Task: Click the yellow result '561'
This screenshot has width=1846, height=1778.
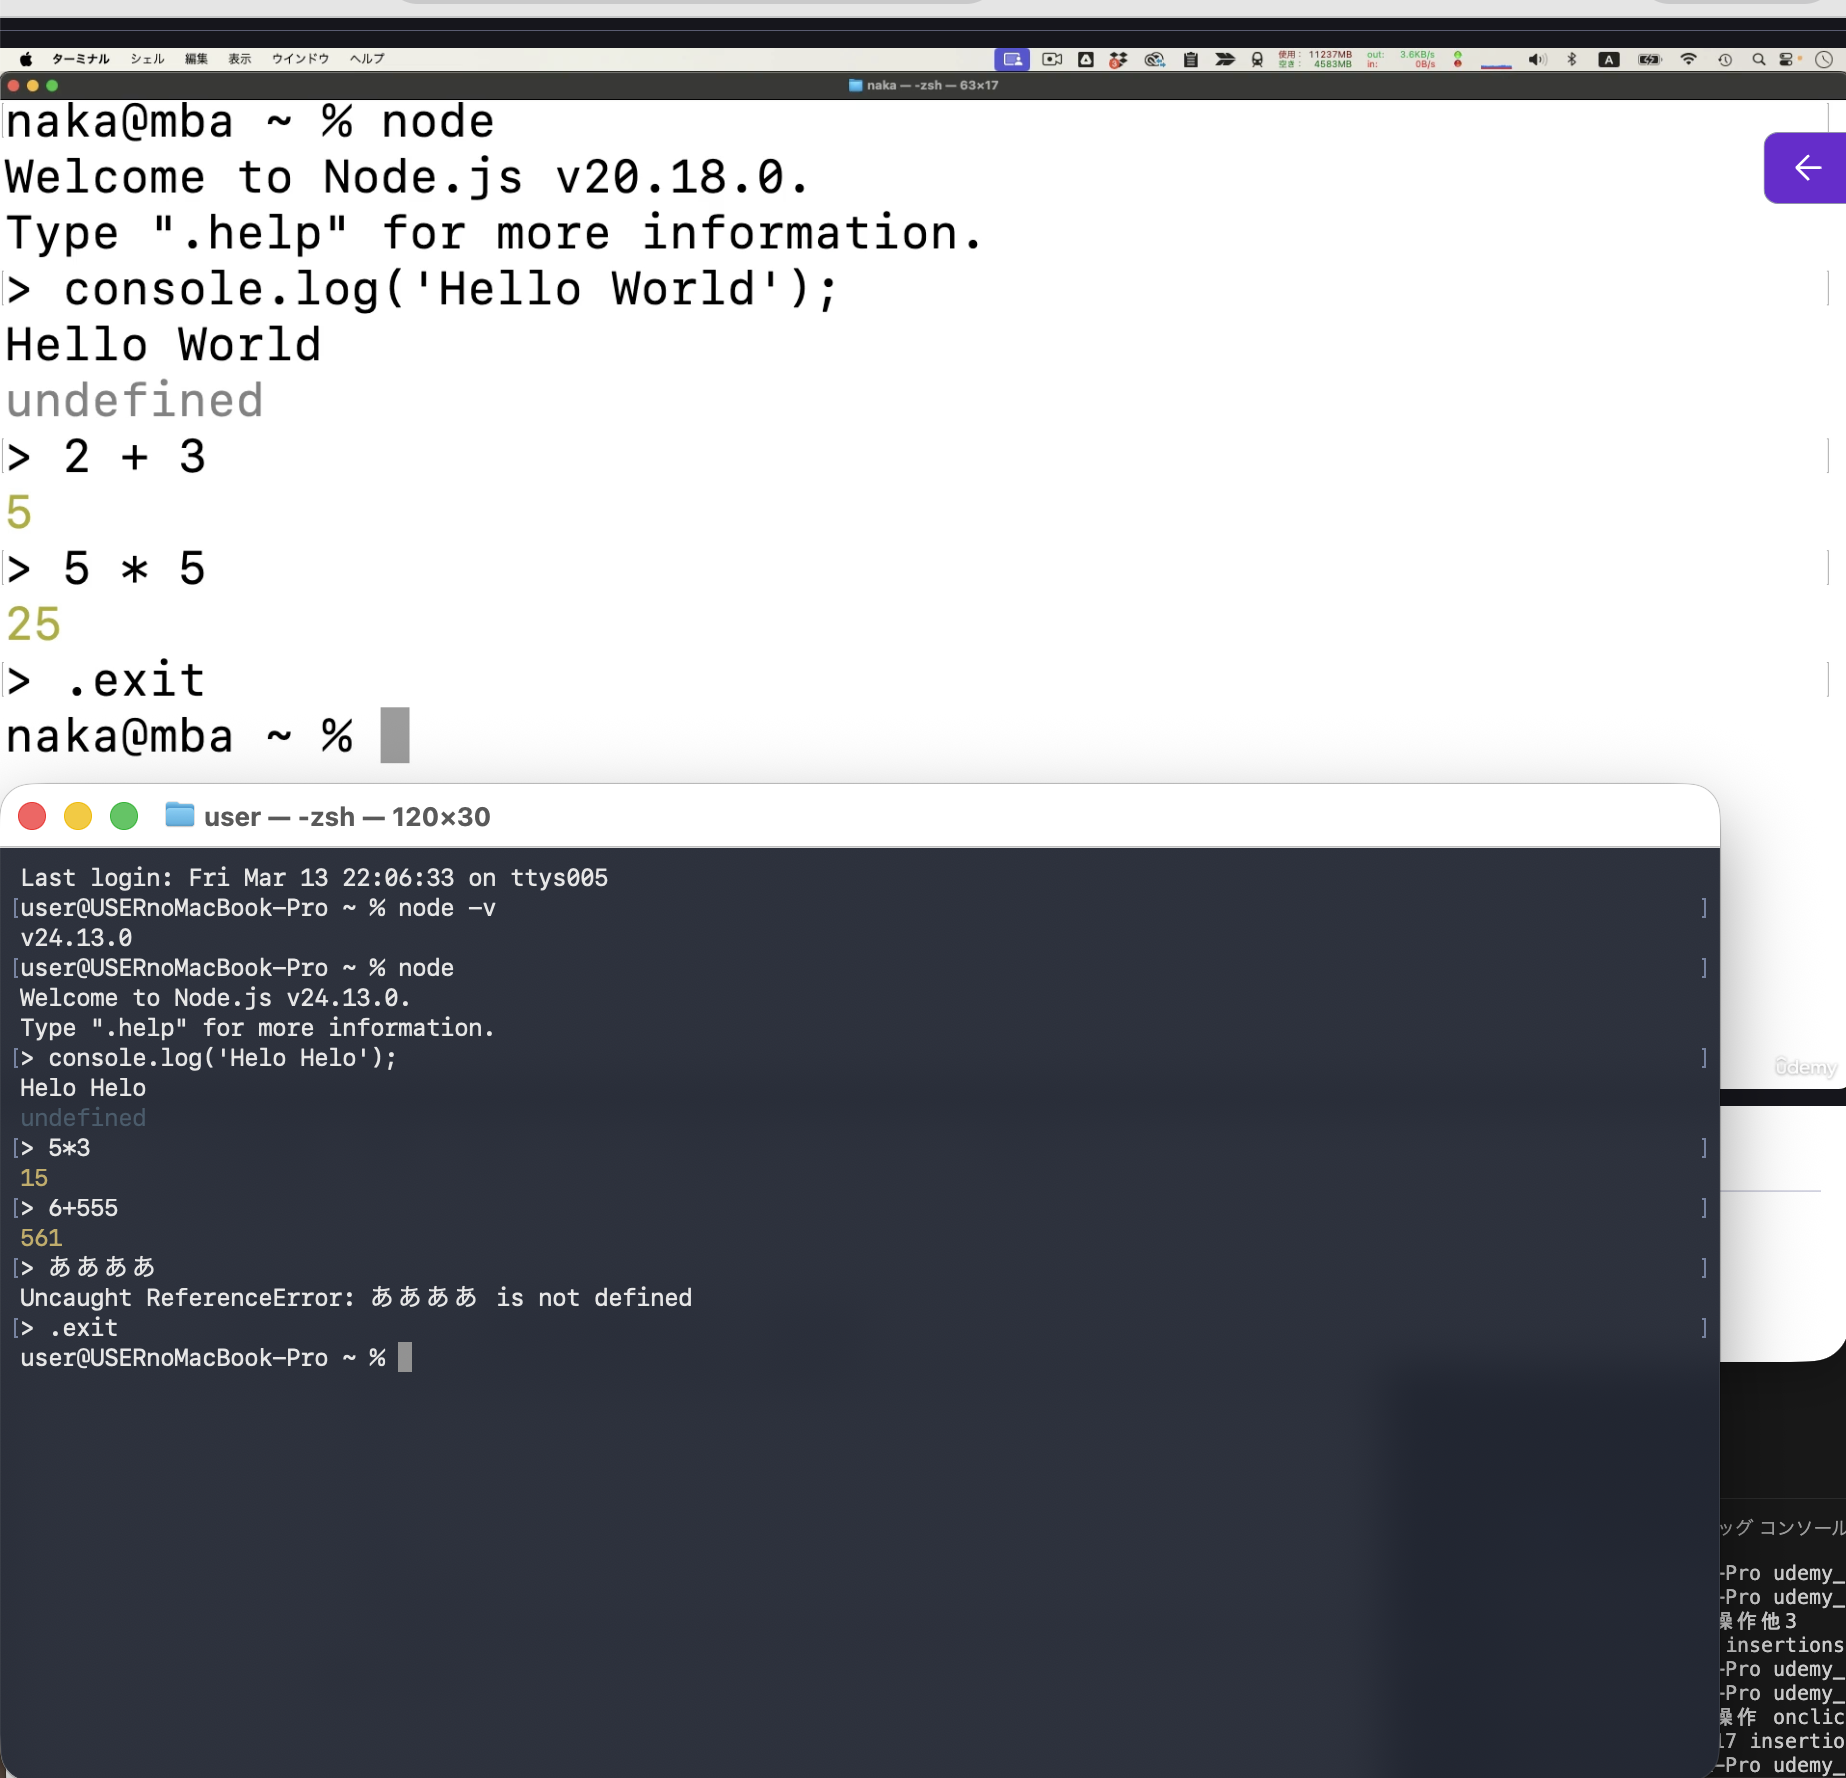Action: click(41, 1238)
